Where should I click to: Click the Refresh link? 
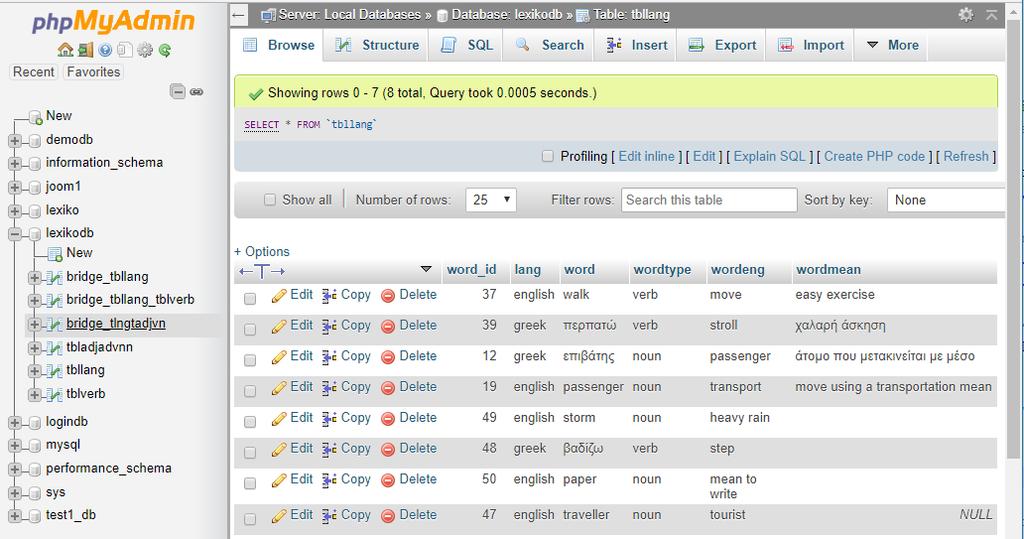(966, 156)
